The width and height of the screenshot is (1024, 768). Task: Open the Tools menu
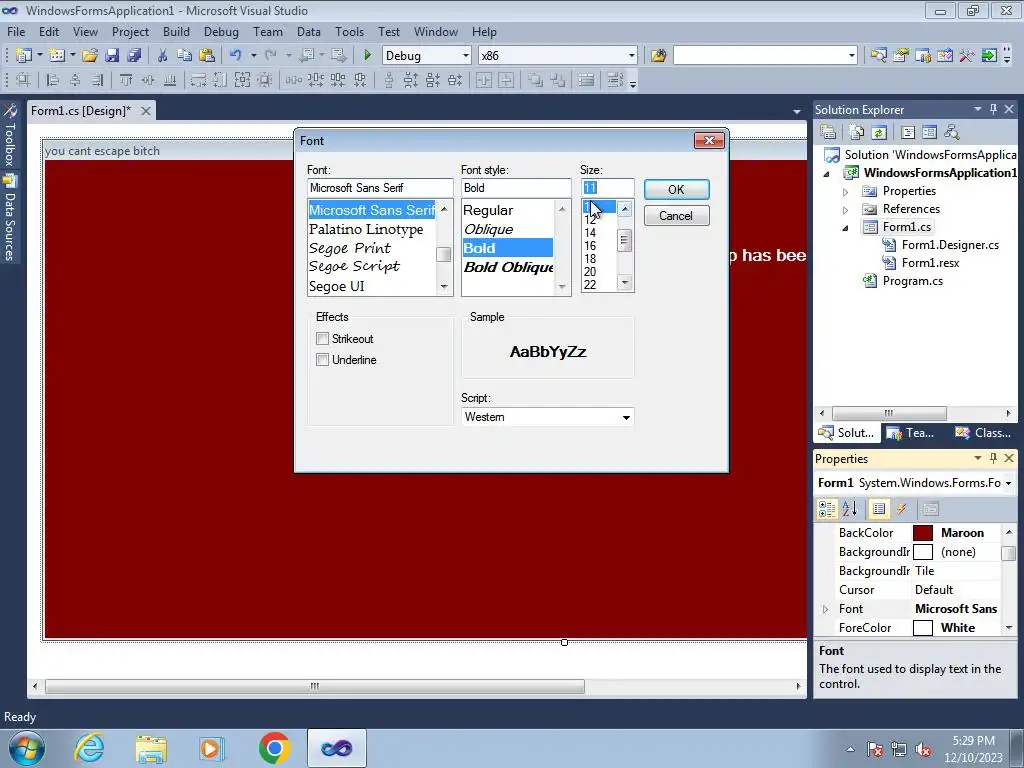click(x=349, y=31)
